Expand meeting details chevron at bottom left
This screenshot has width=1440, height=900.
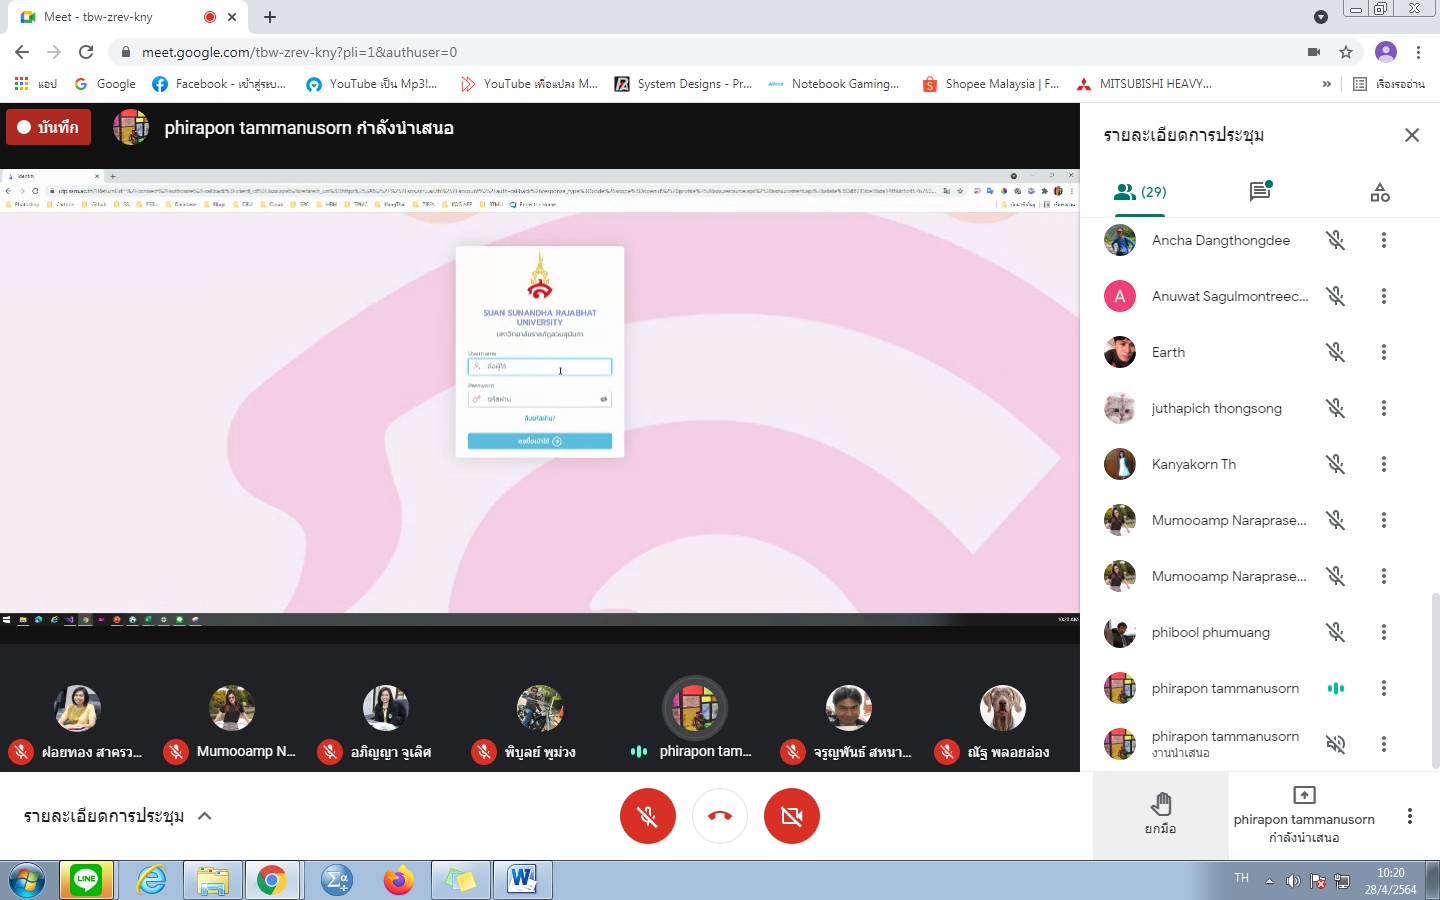(x=205, y=816)
